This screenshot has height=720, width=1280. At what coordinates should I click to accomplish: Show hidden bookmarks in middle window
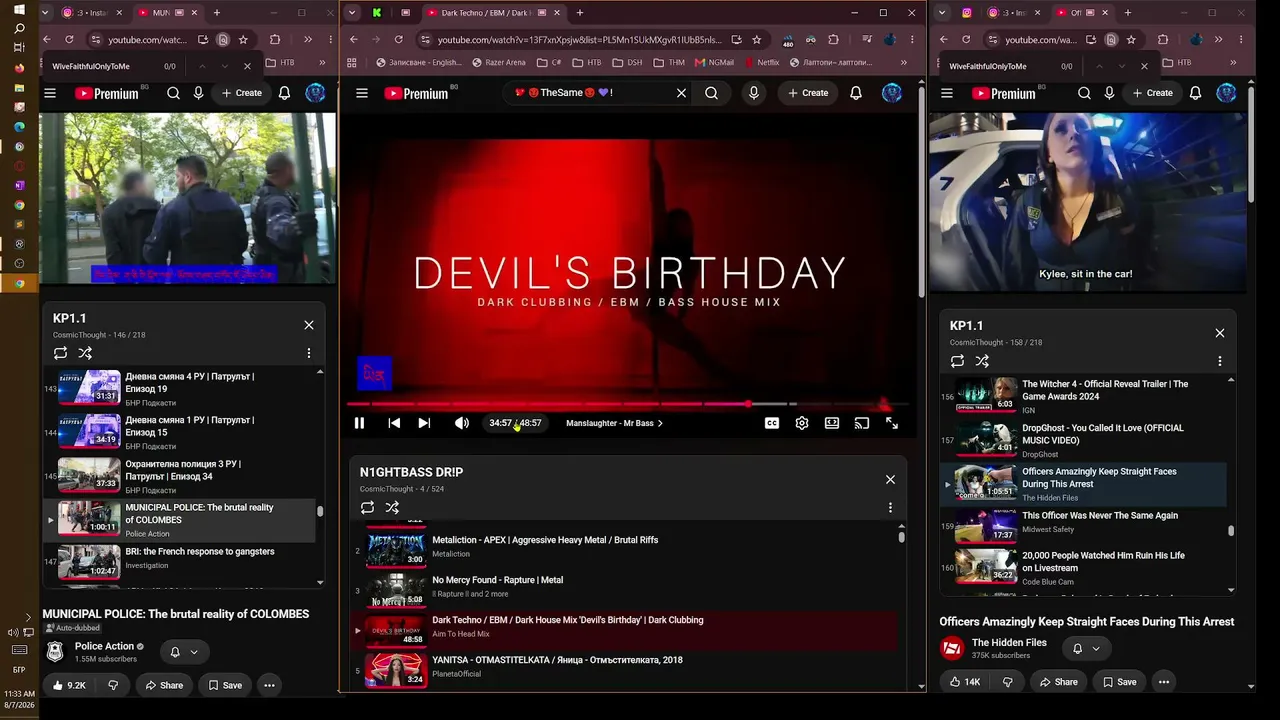point(903,62)
